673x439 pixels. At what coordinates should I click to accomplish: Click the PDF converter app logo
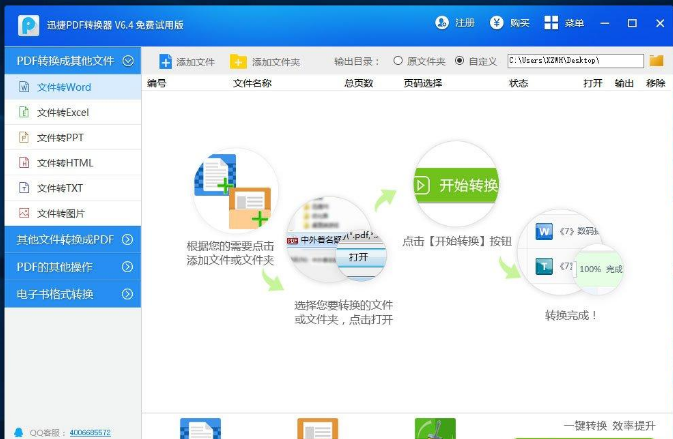pyautogui.click(x=30, y=23)
